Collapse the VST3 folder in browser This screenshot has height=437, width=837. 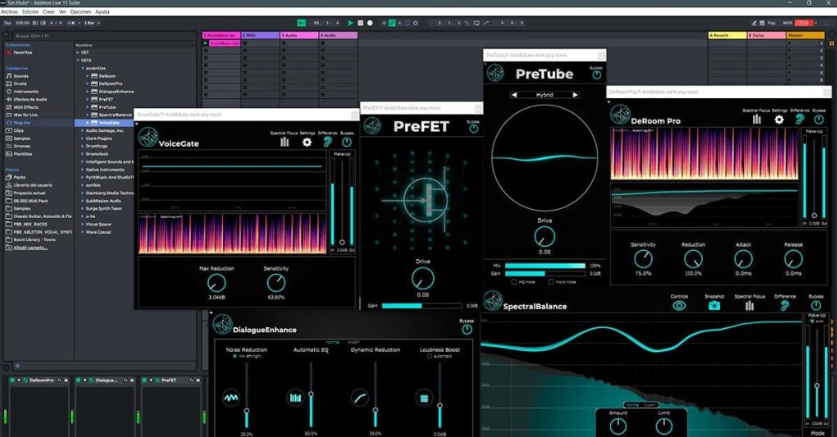click(78, 60)
